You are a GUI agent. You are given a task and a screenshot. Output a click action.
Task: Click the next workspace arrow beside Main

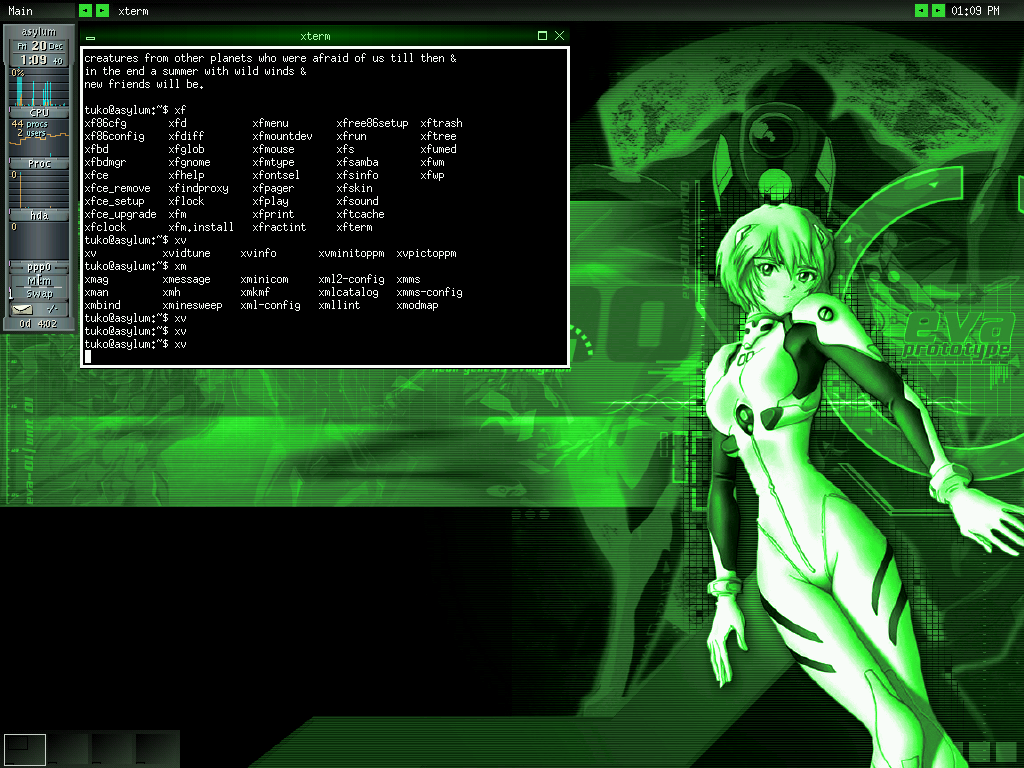coord(102,10)
